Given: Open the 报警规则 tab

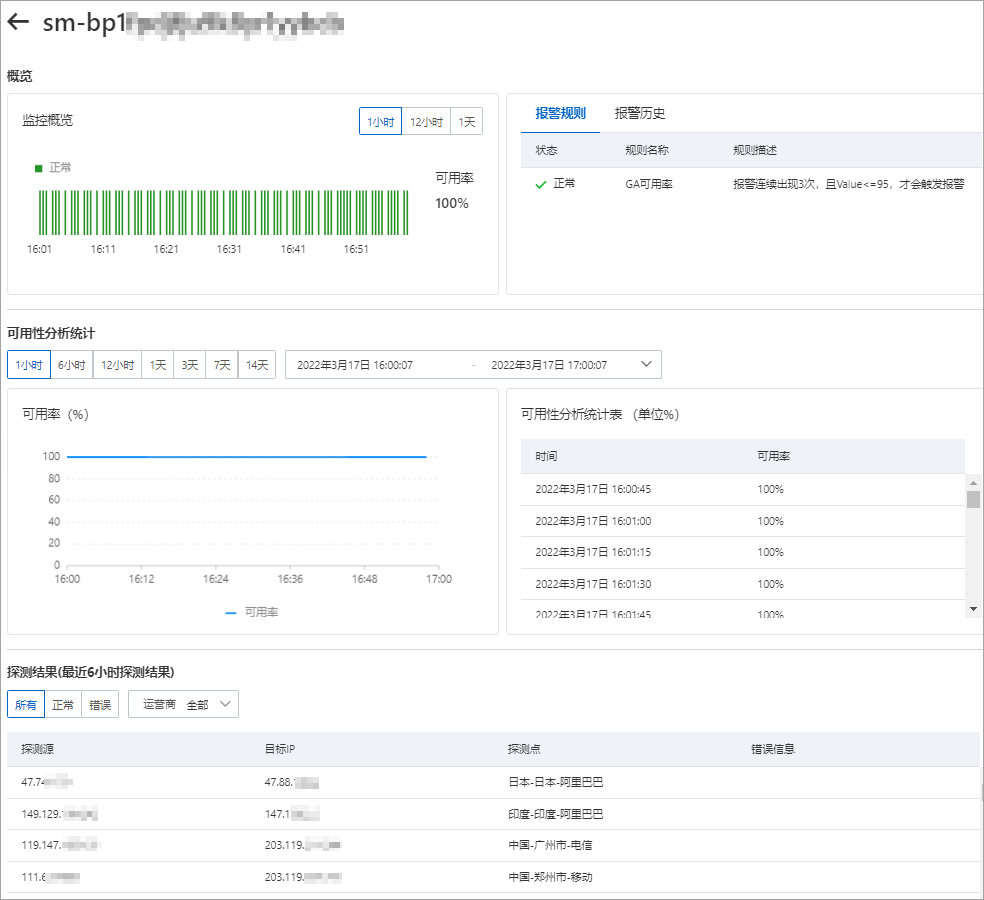Looking at the screenshot, I should (560, 114).
